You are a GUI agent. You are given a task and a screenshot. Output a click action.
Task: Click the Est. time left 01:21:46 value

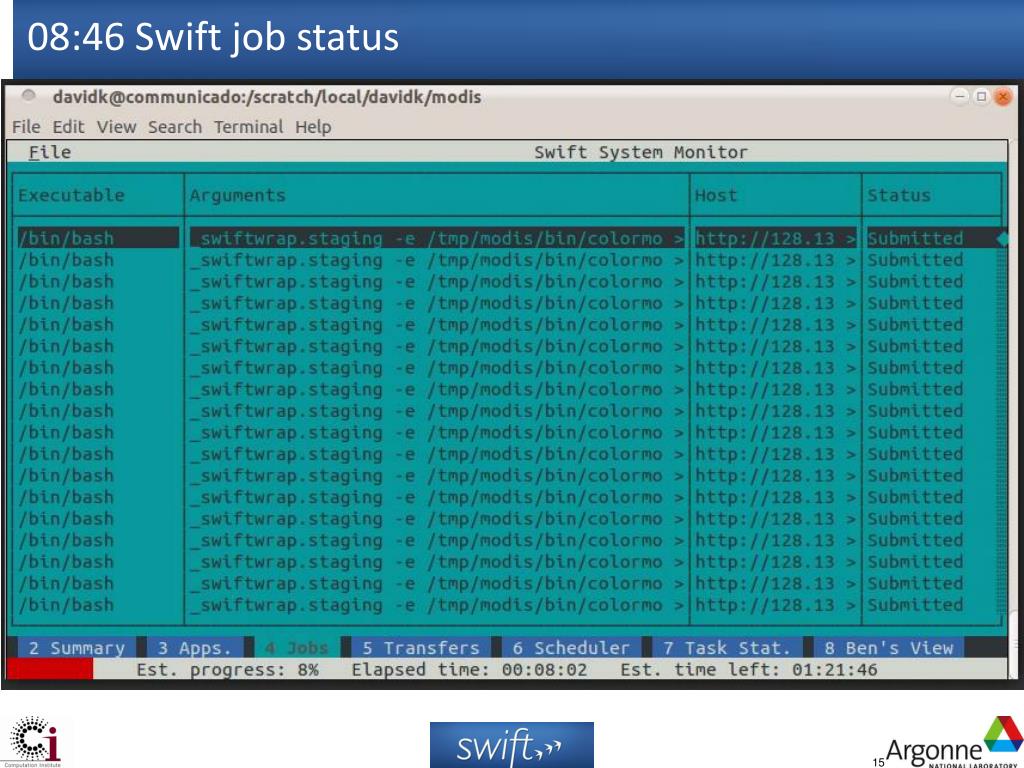(835, 669)
